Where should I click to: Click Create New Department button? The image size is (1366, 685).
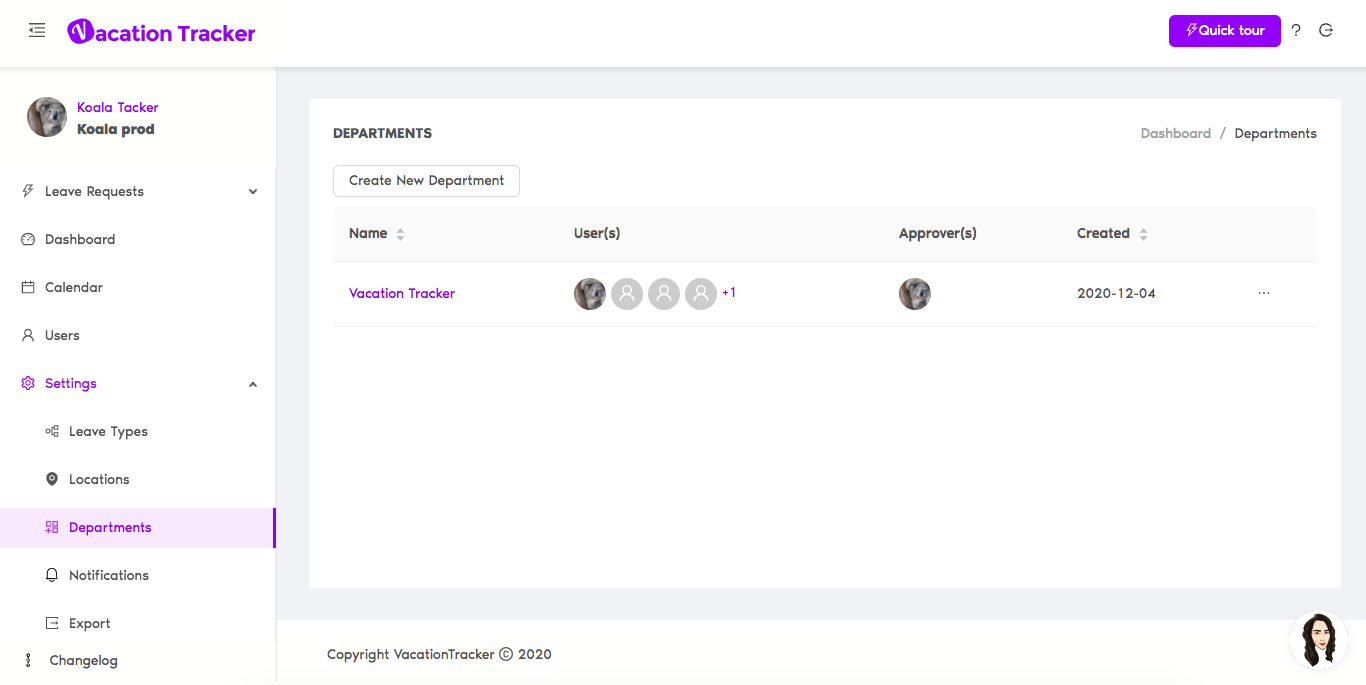[x=426, y=181]
